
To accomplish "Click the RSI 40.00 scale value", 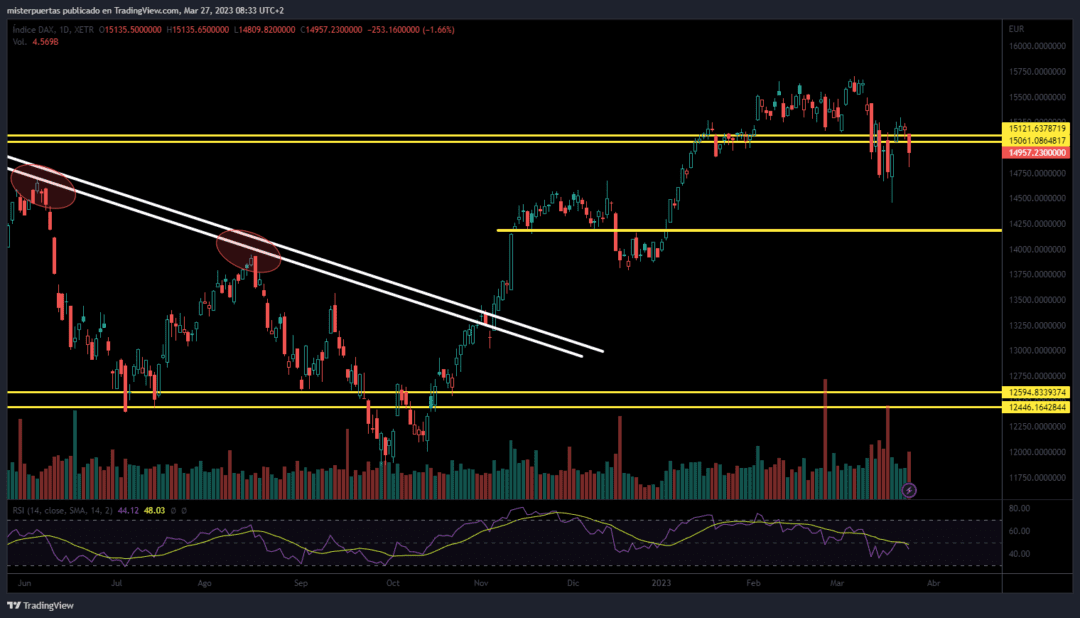I will (1019, 554).
